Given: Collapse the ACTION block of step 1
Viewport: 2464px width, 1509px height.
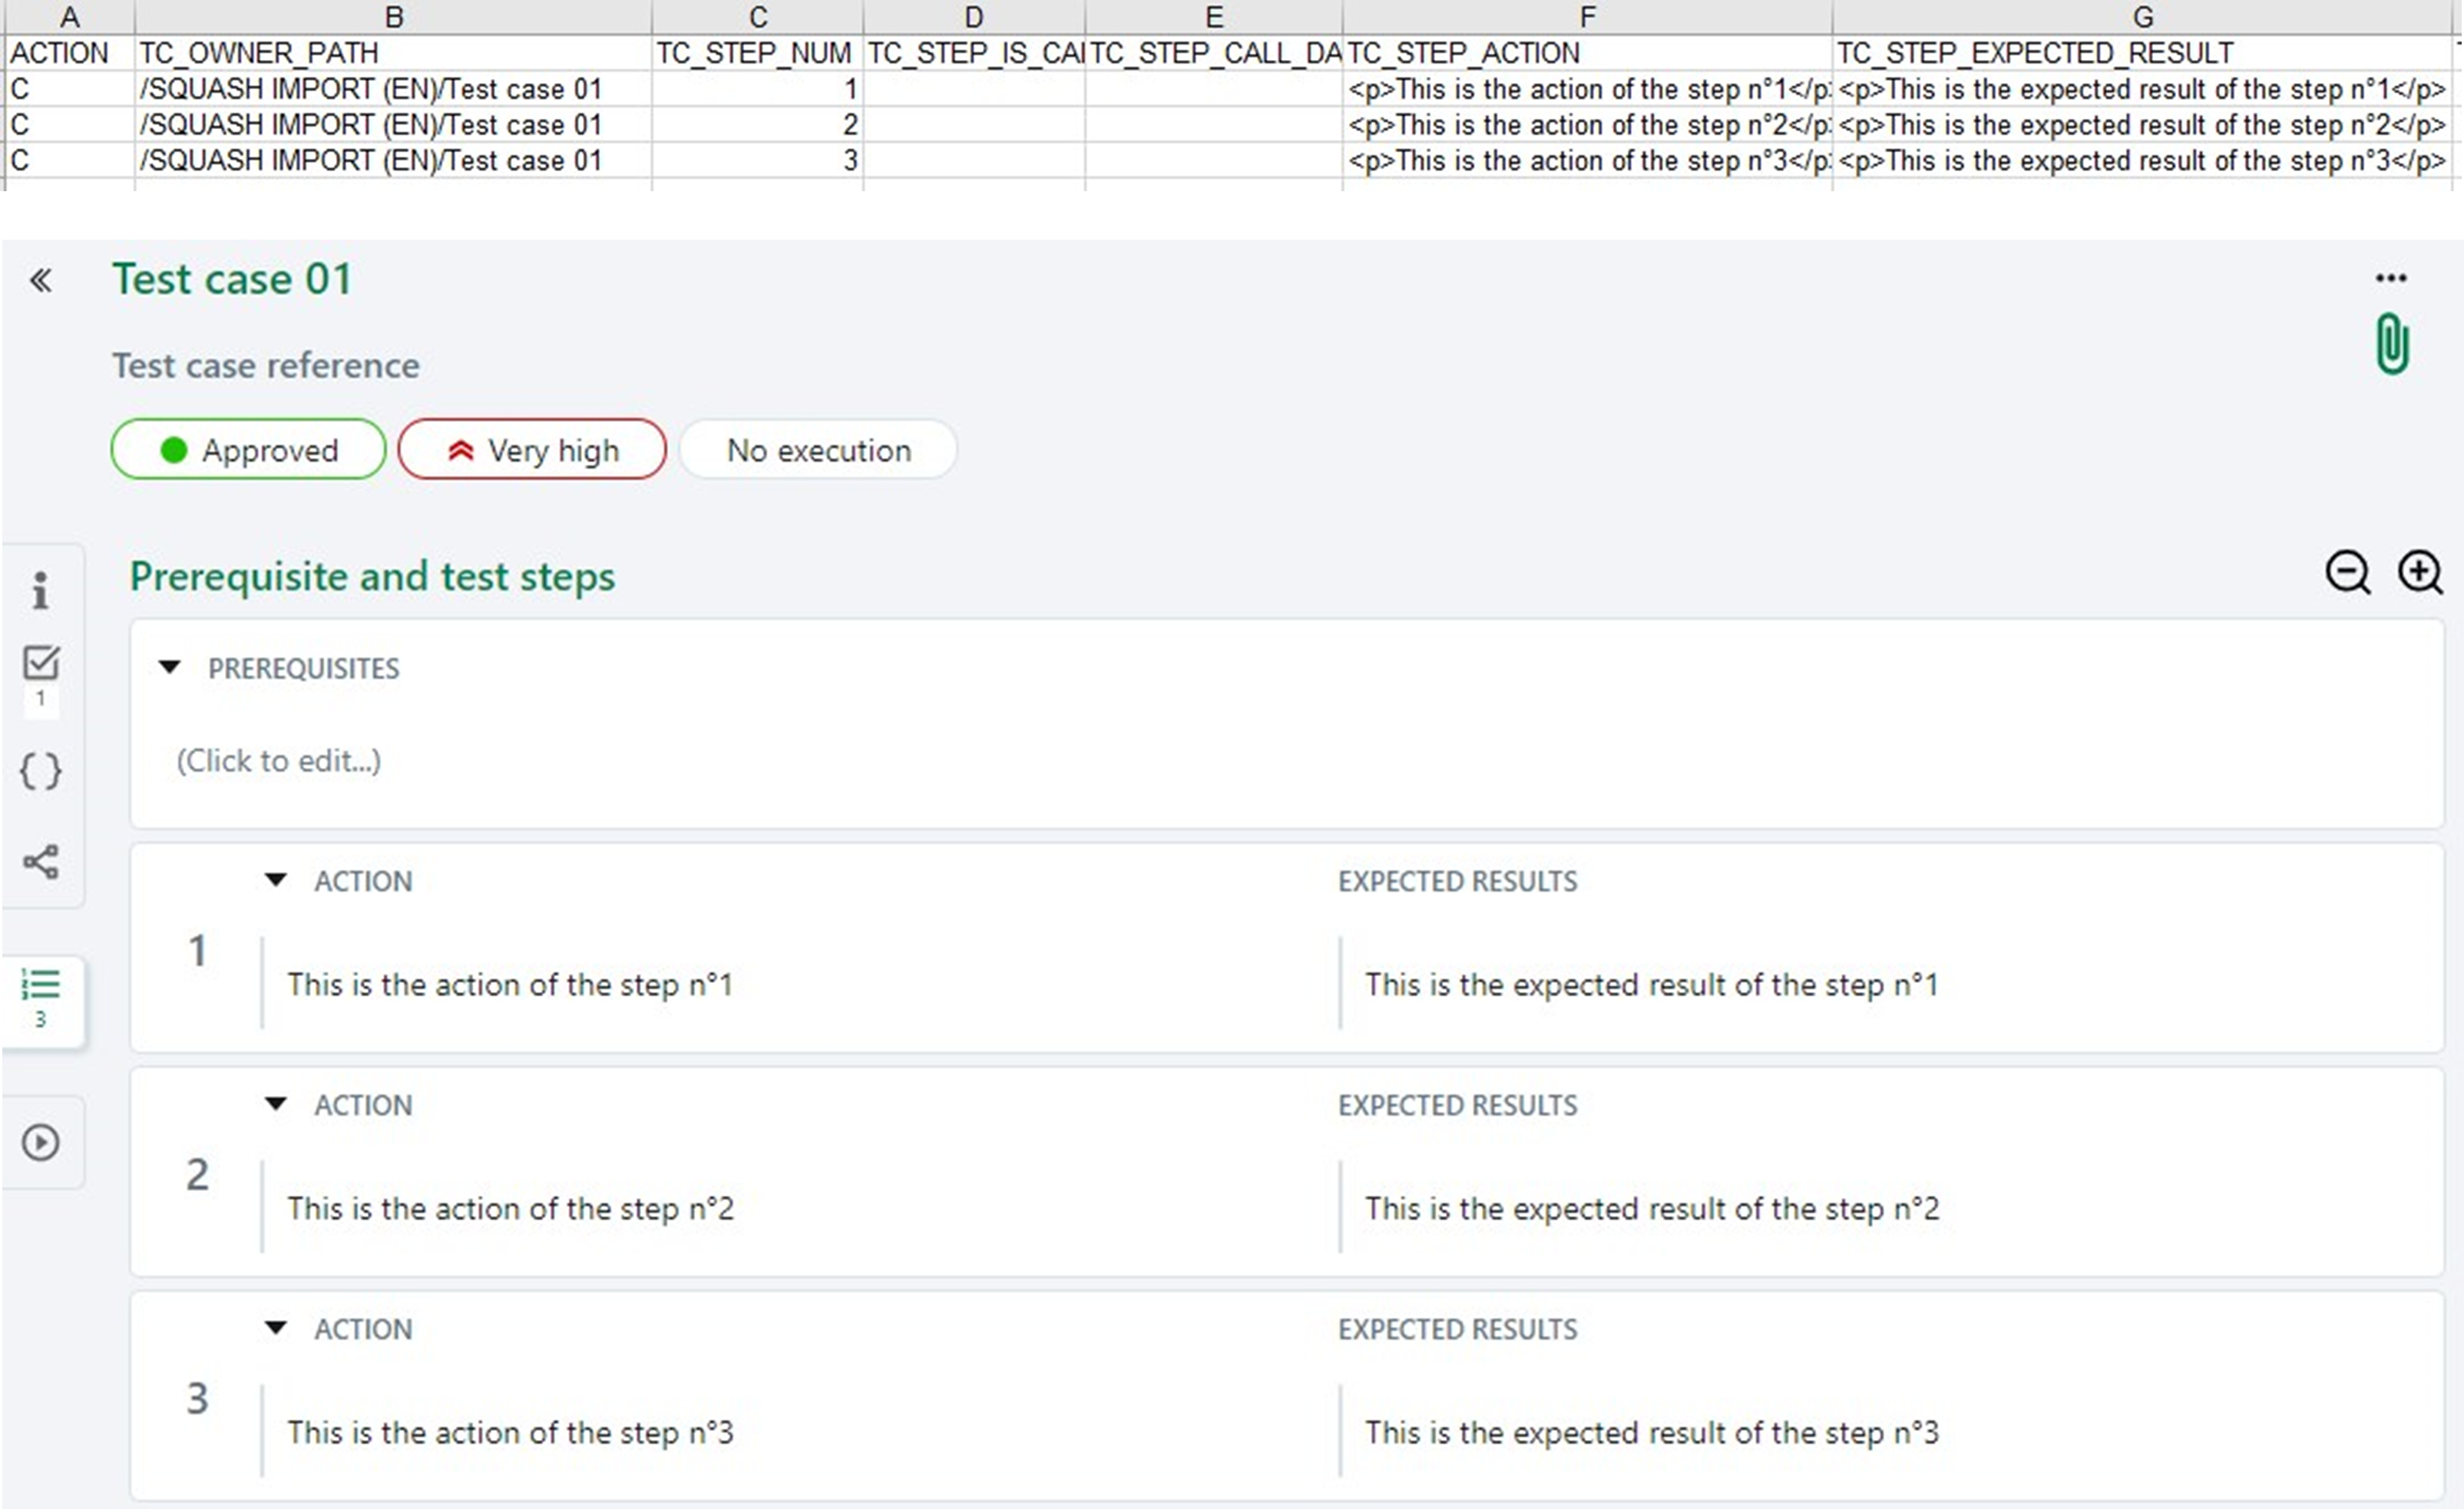Looking at the screenshot, I should click(277, 881).
